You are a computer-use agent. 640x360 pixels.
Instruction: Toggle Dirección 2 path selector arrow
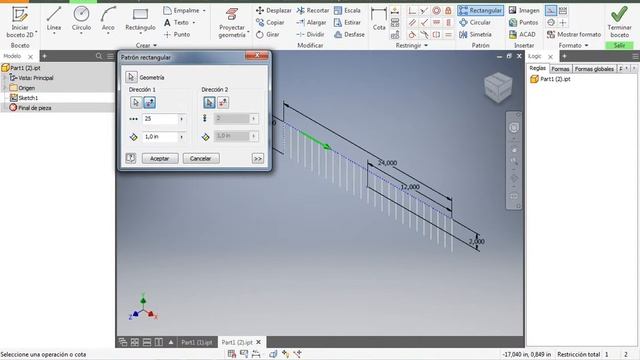point(209,102)
